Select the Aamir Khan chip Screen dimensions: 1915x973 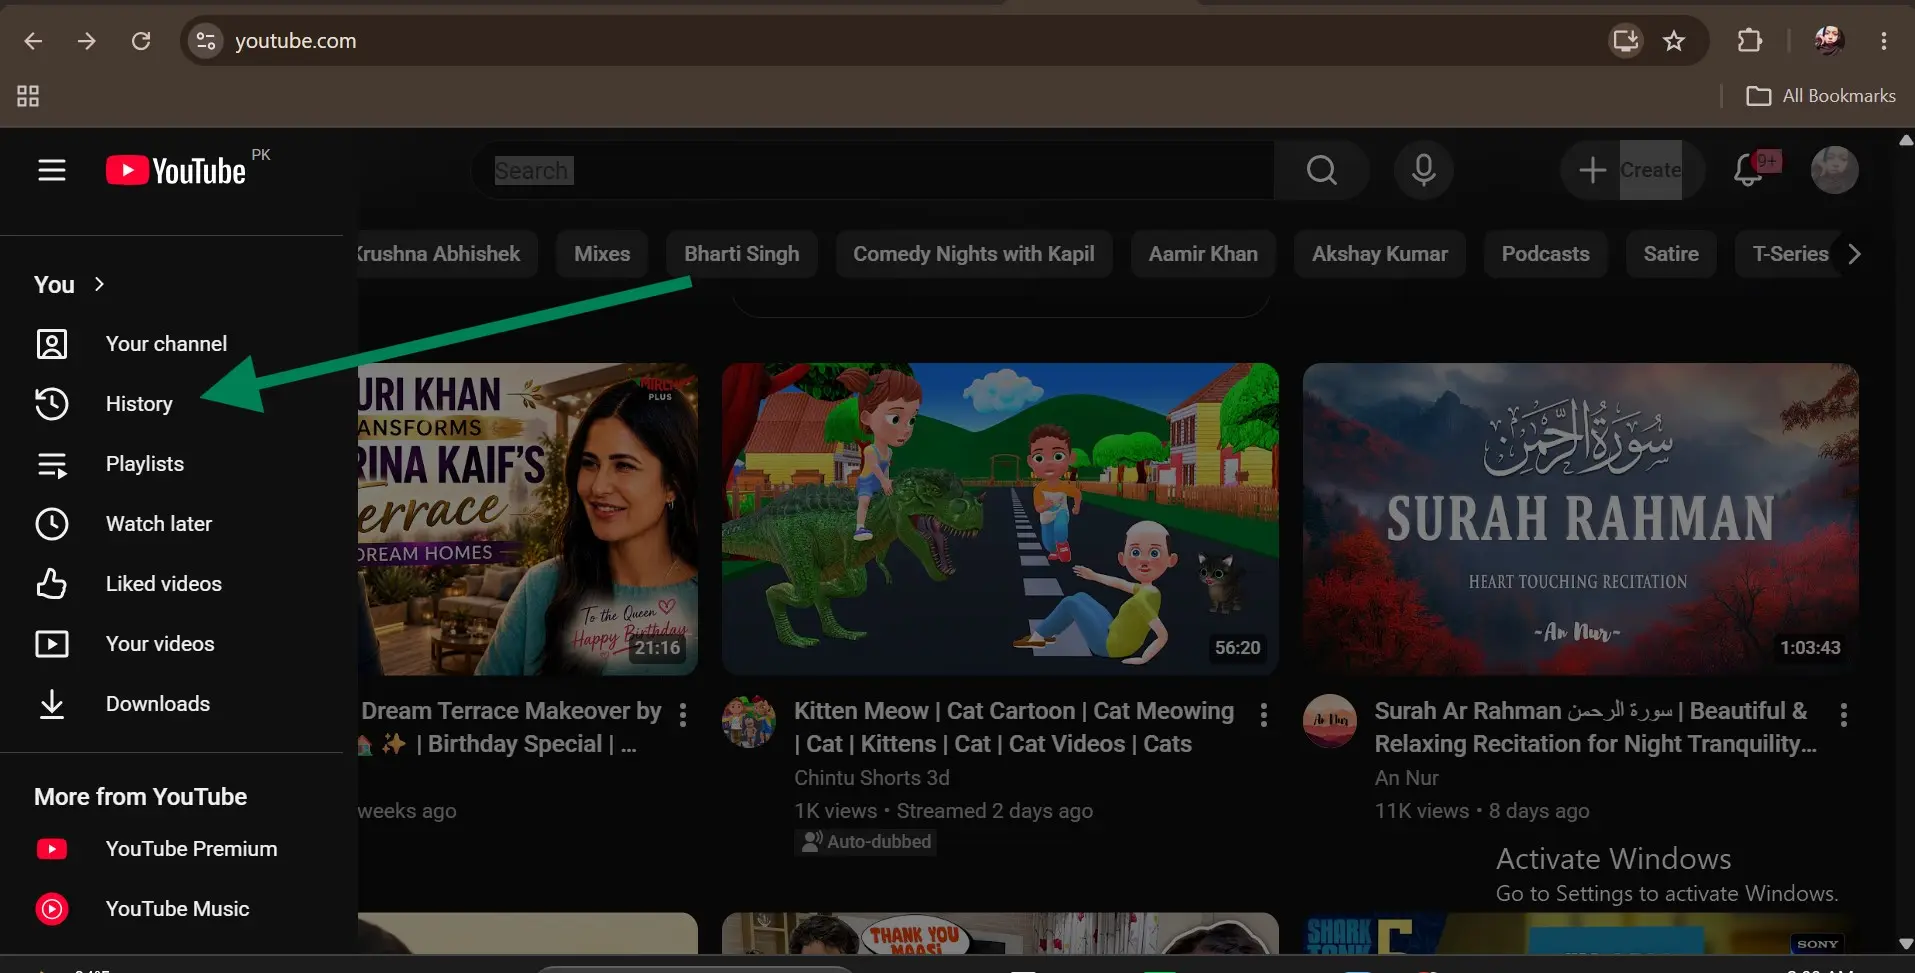[x=1203, y=254]
